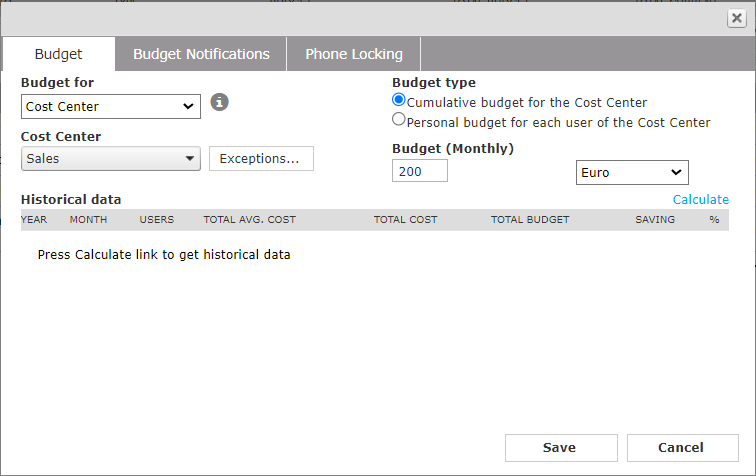Click the MONTH column header

(88, 219)
